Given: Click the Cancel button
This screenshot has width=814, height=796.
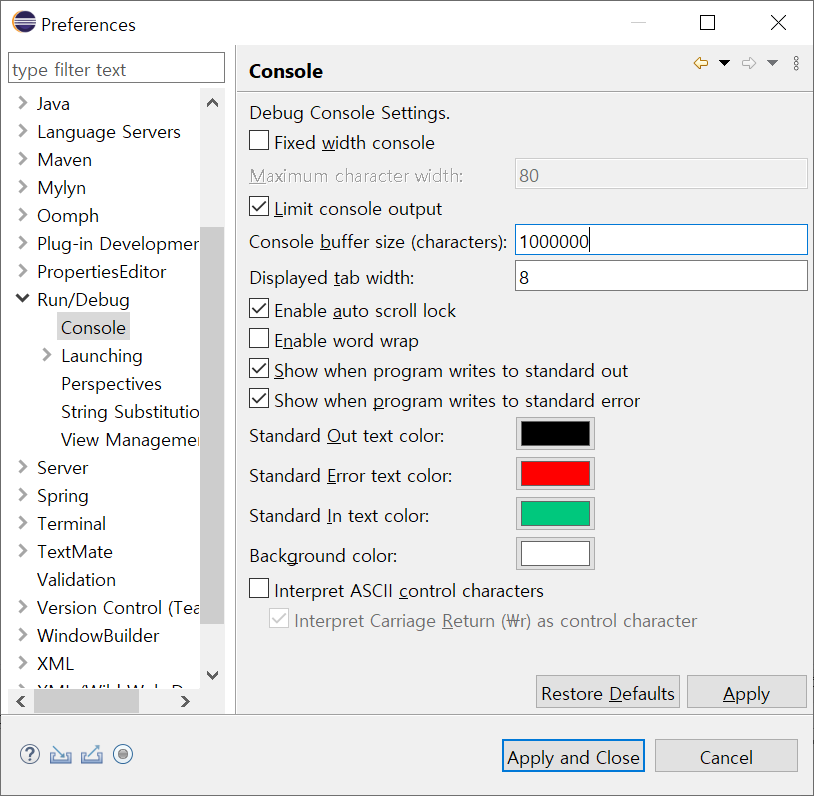Looking at the screenshot, I should pyautogui.click(x=726, y=756).
